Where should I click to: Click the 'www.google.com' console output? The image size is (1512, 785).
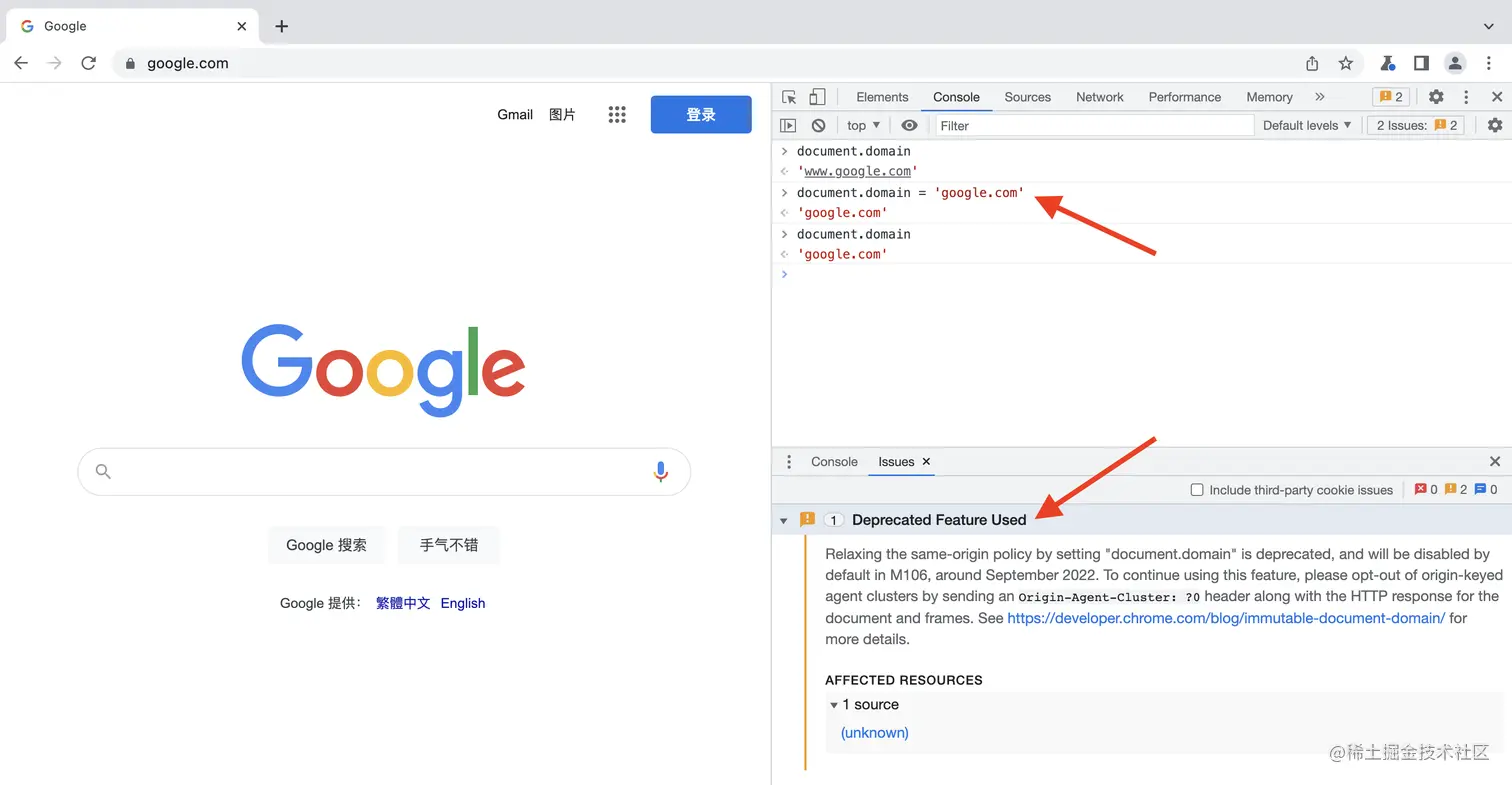pos(857,172)
